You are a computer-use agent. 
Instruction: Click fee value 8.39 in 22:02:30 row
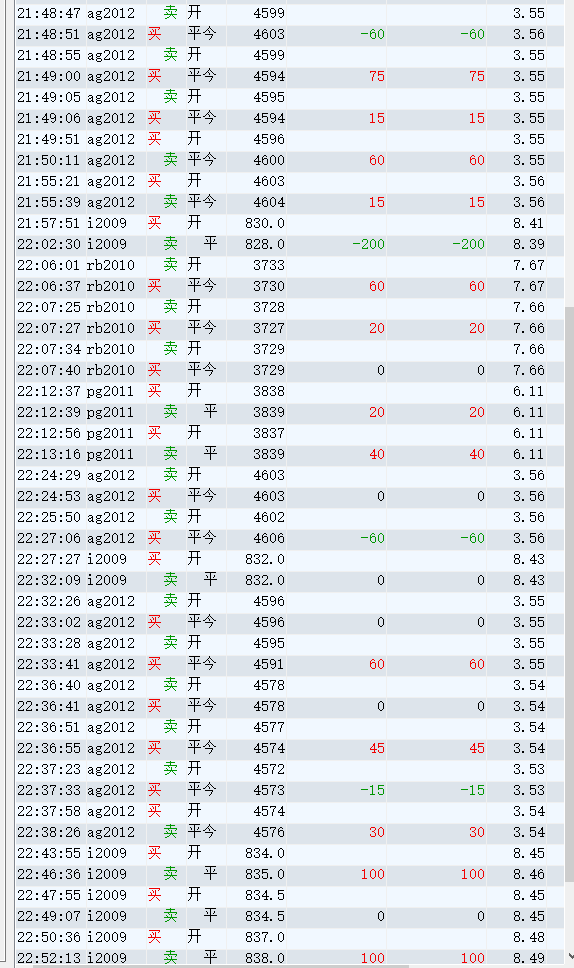click(529, 244)
